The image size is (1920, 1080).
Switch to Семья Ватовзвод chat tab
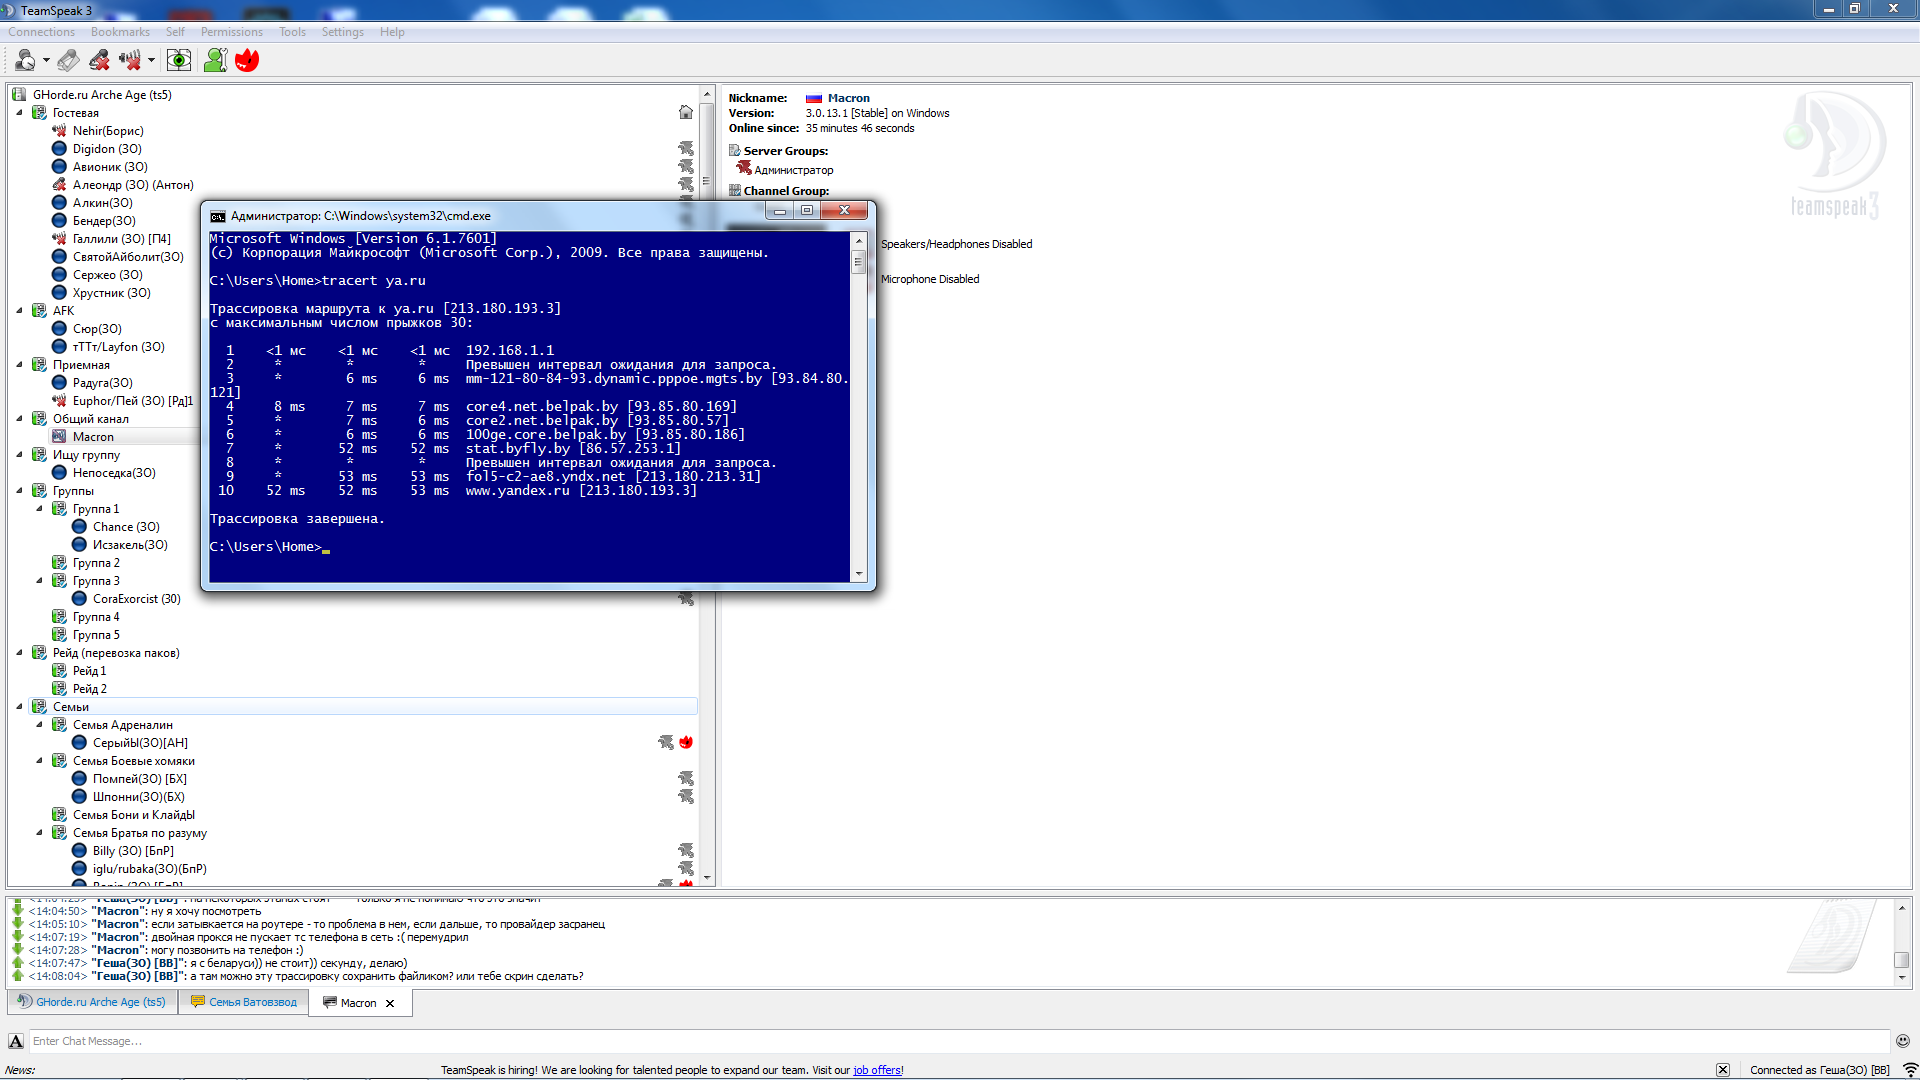pyautogui.click(x=244, y=1002)
